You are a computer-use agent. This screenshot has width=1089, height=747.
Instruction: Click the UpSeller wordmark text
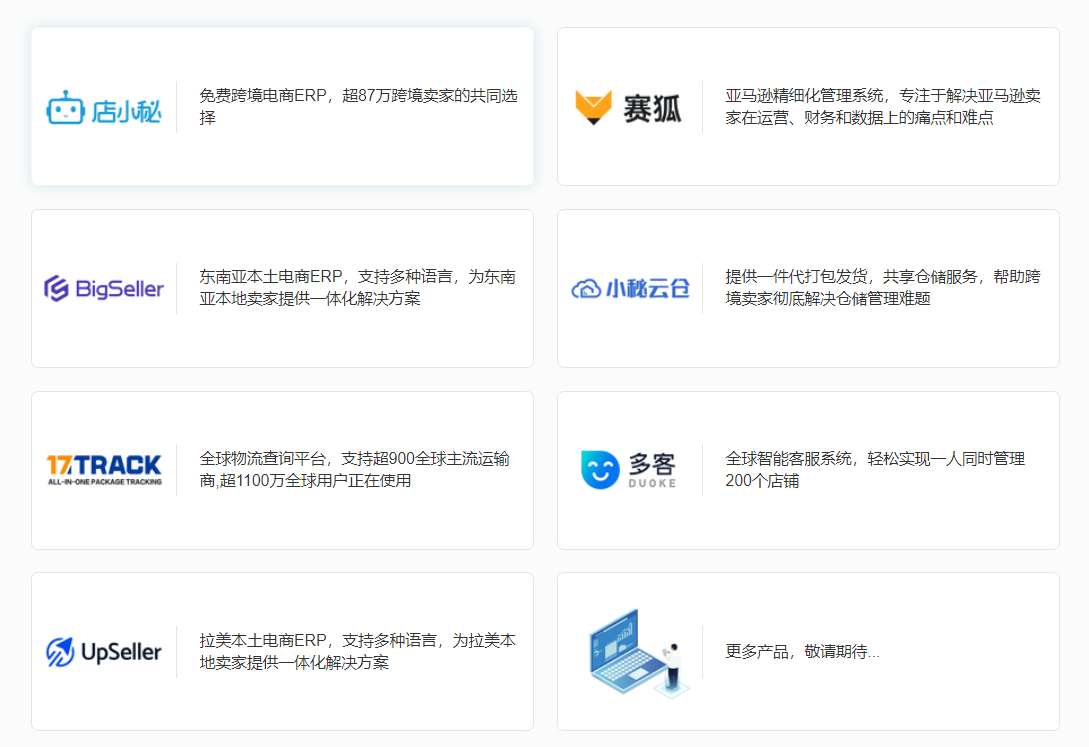coord(121,653)
